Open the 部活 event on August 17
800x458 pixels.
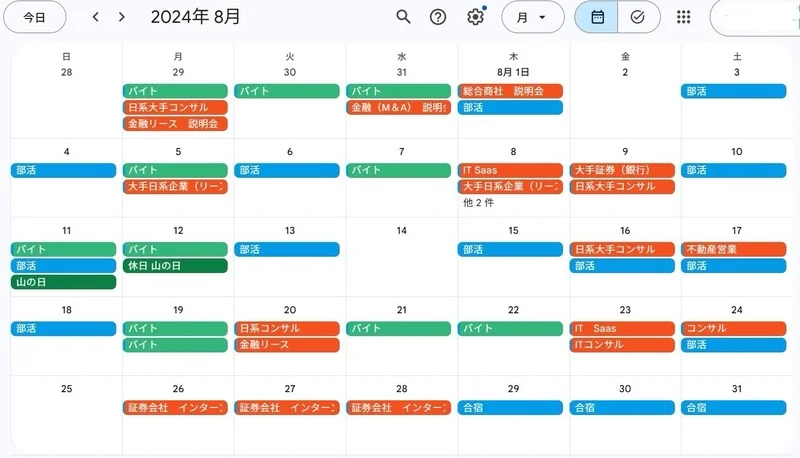click(734, 265)
